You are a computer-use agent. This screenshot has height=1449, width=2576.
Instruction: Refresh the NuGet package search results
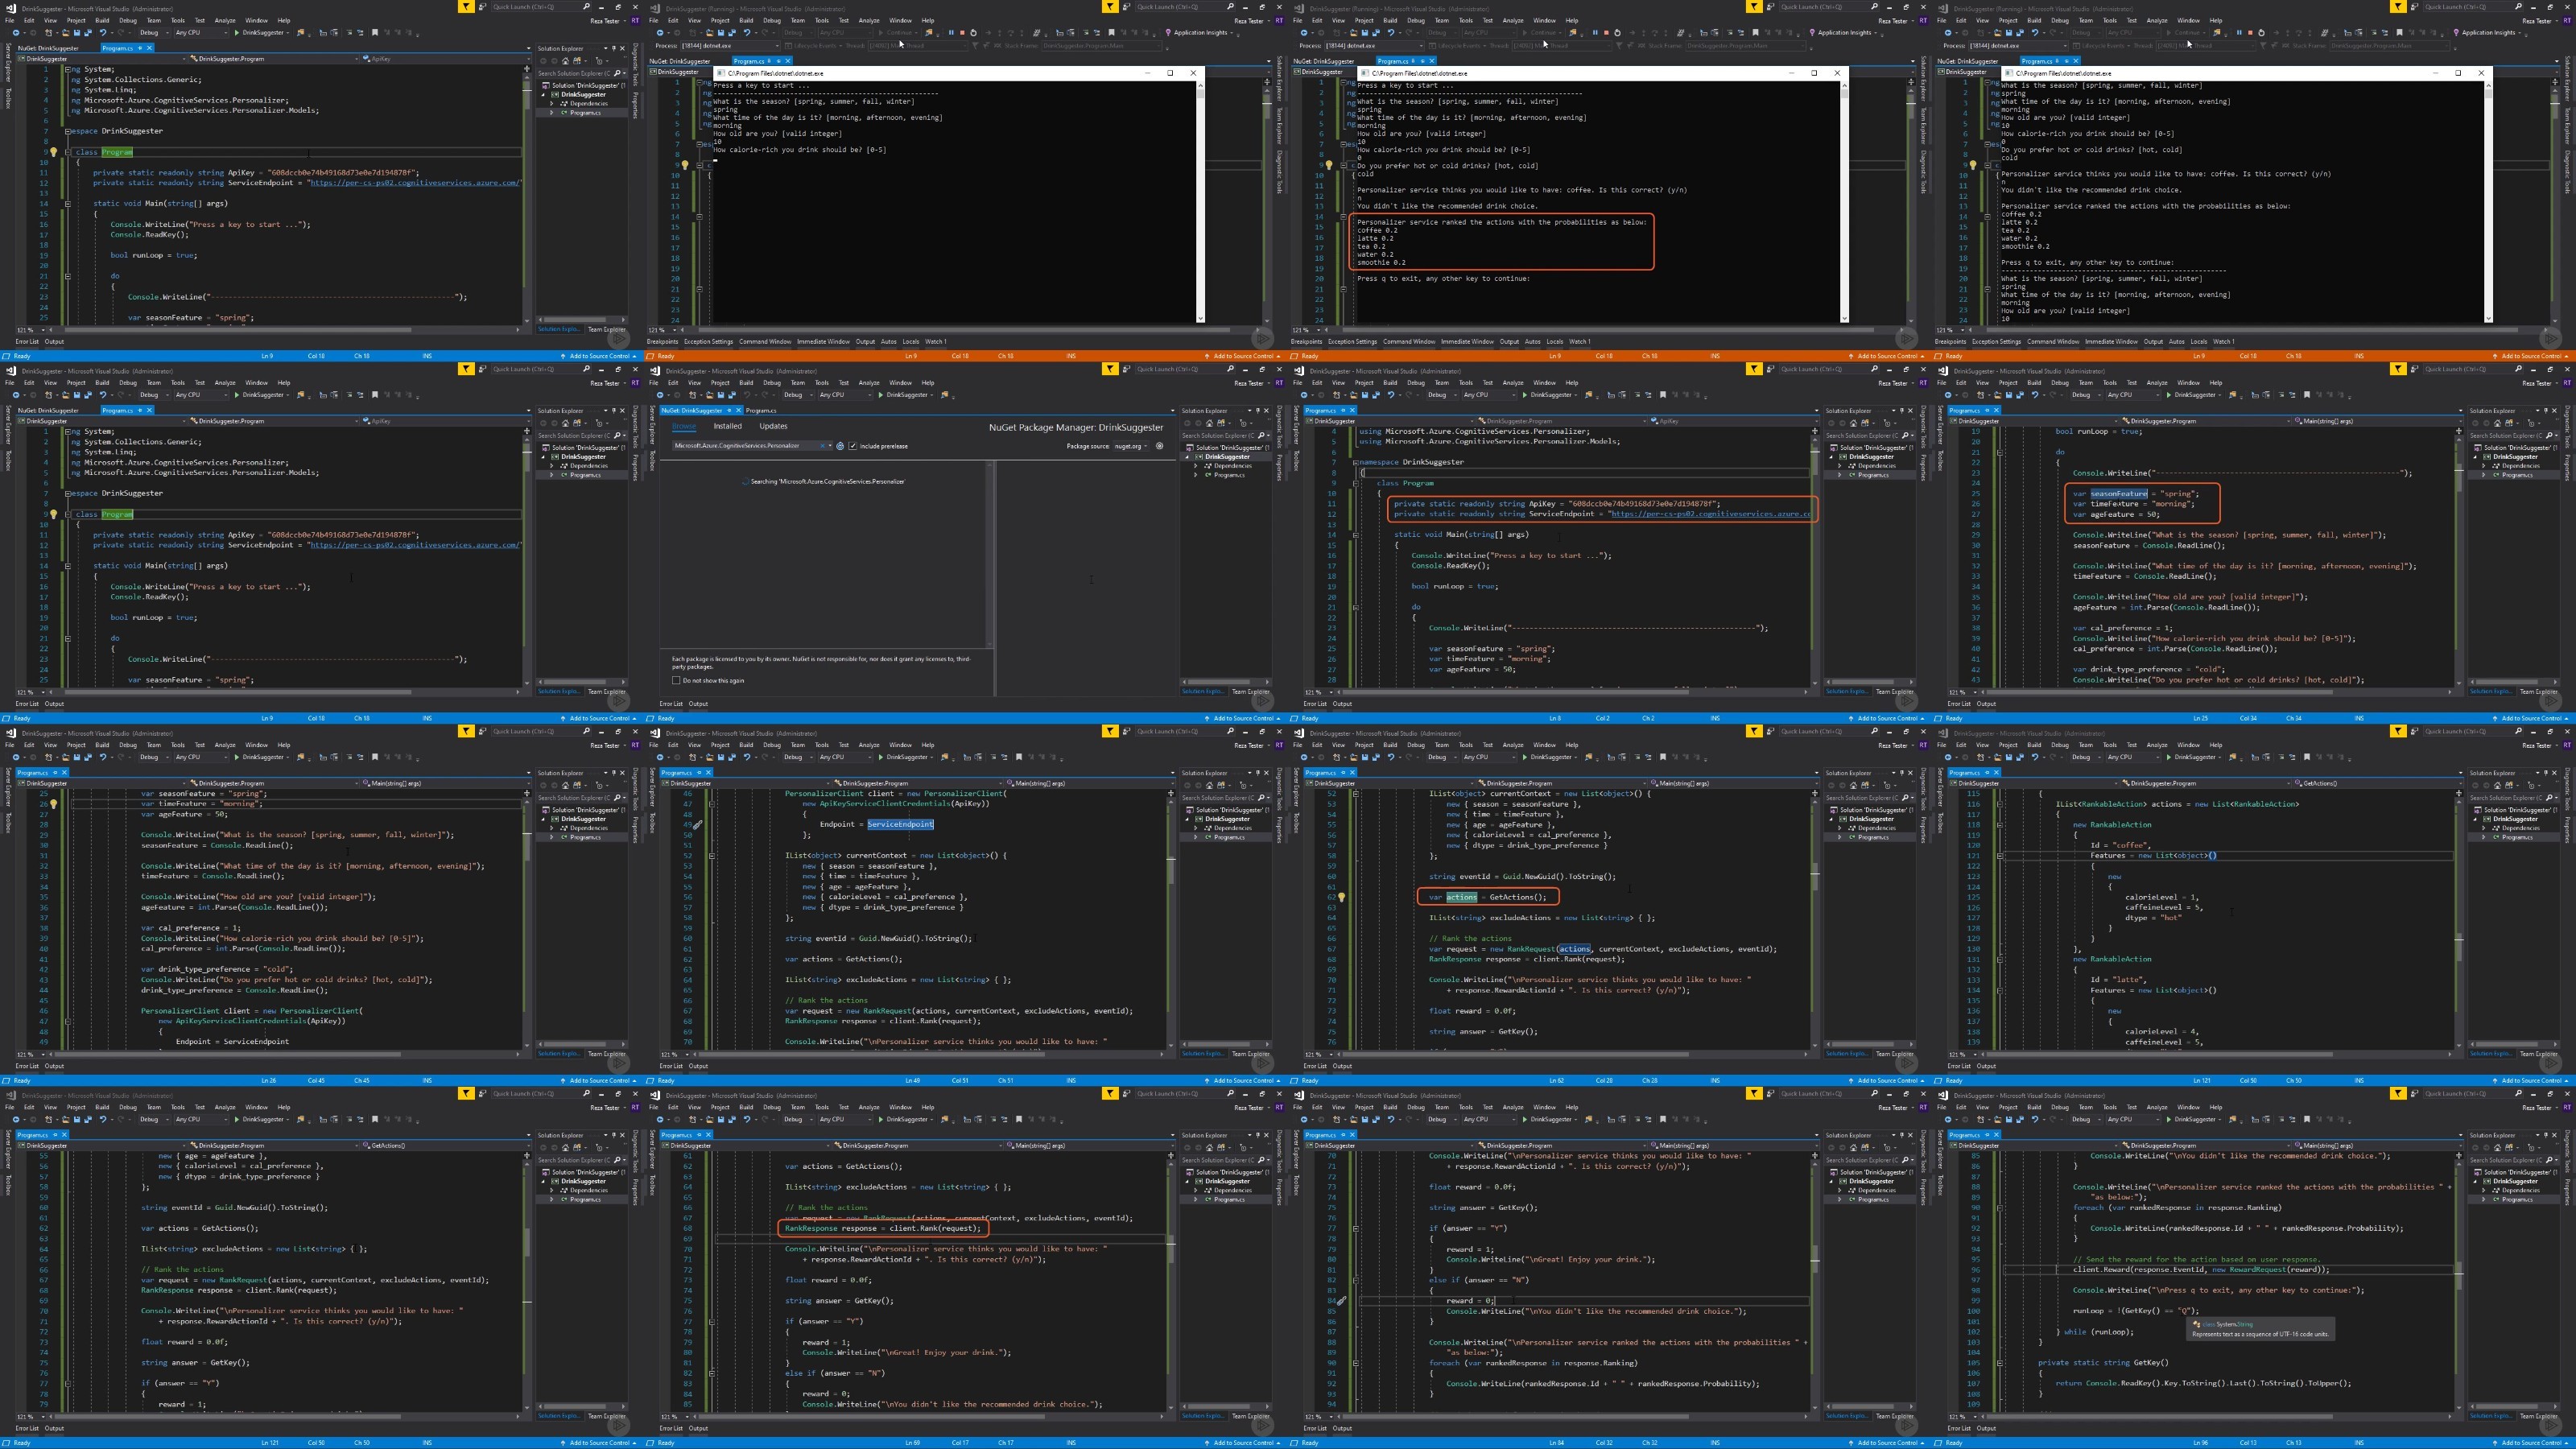[841, 446]
